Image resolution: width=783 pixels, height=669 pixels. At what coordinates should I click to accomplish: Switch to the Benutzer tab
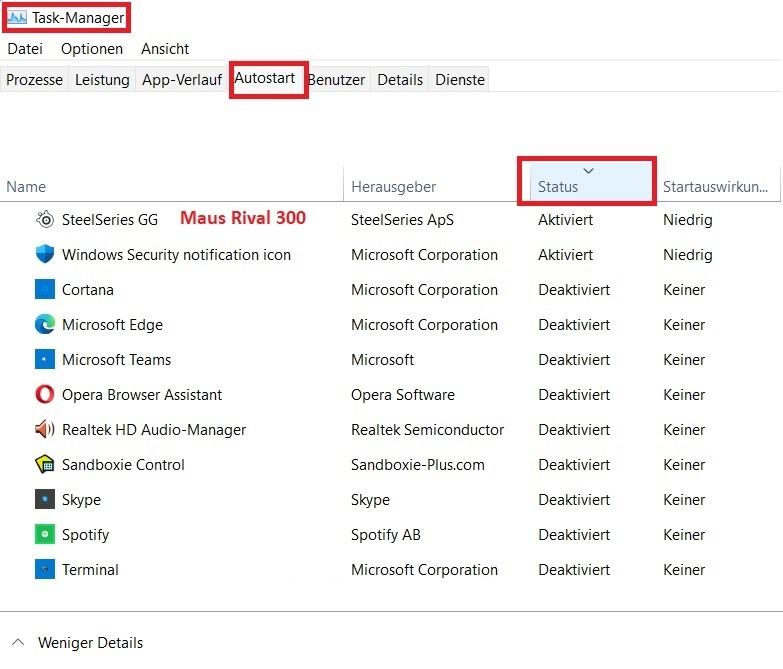(337, 80)
